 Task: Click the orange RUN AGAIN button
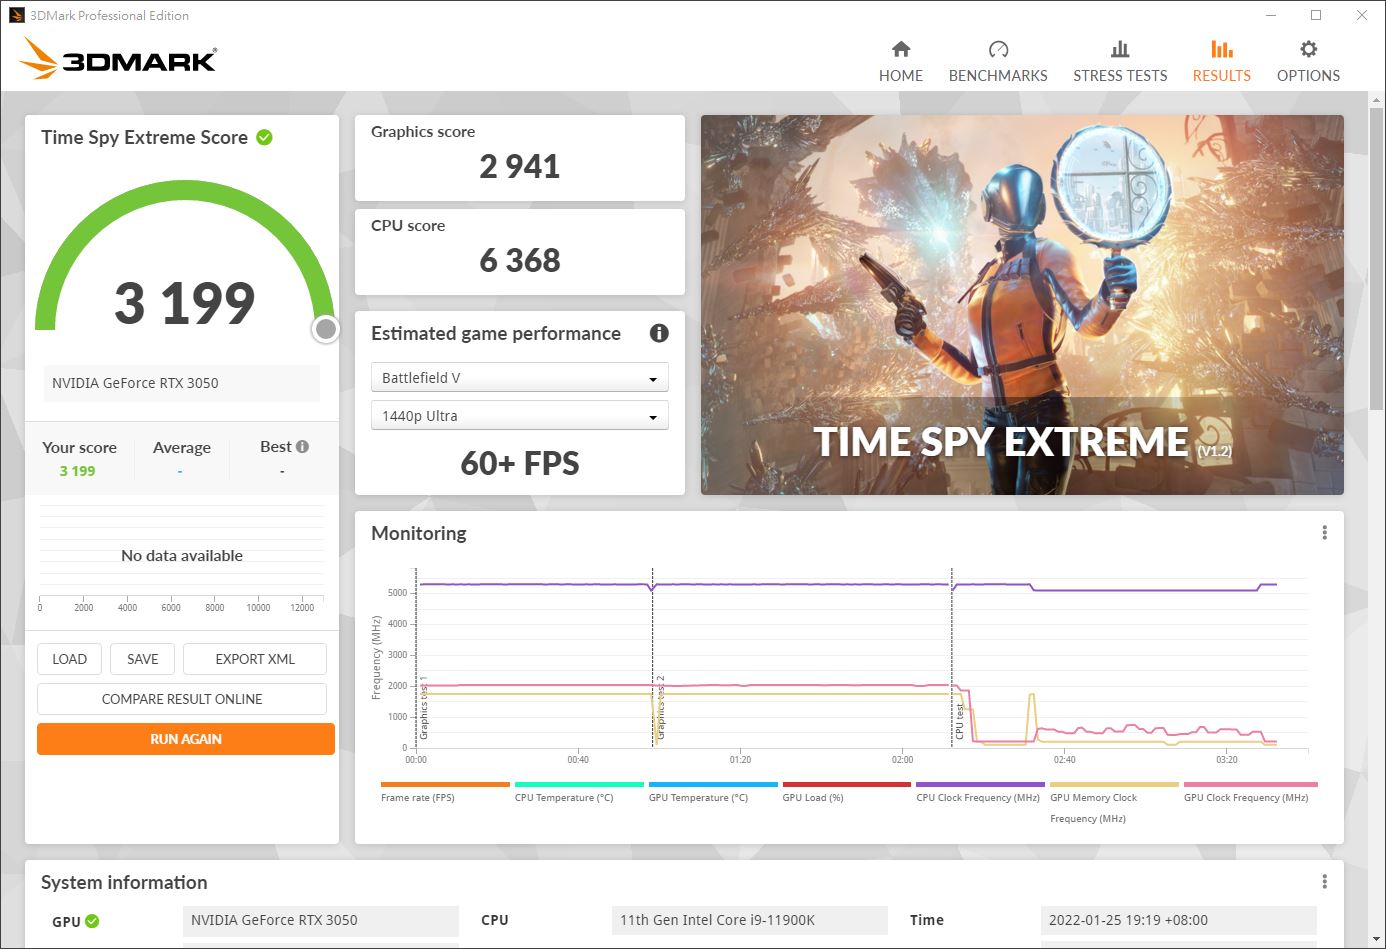(186, 739)
